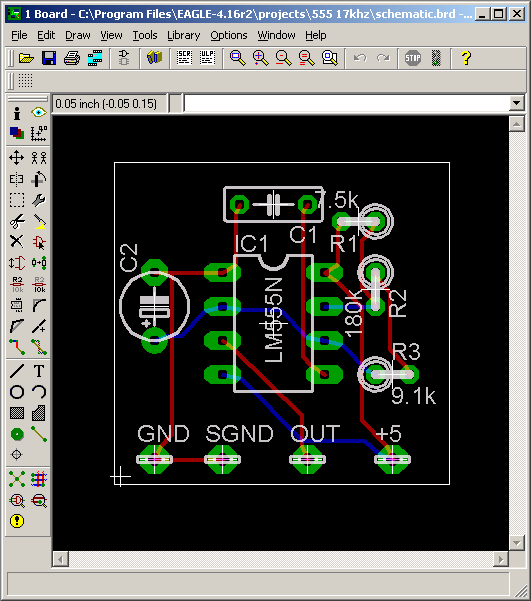Select the Route tool
The image size is (531, 601).
tap(17, 347)
